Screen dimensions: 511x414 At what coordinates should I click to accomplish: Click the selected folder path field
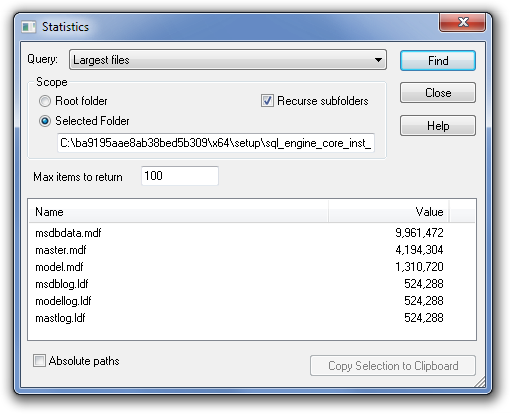[x=216, y=143]
